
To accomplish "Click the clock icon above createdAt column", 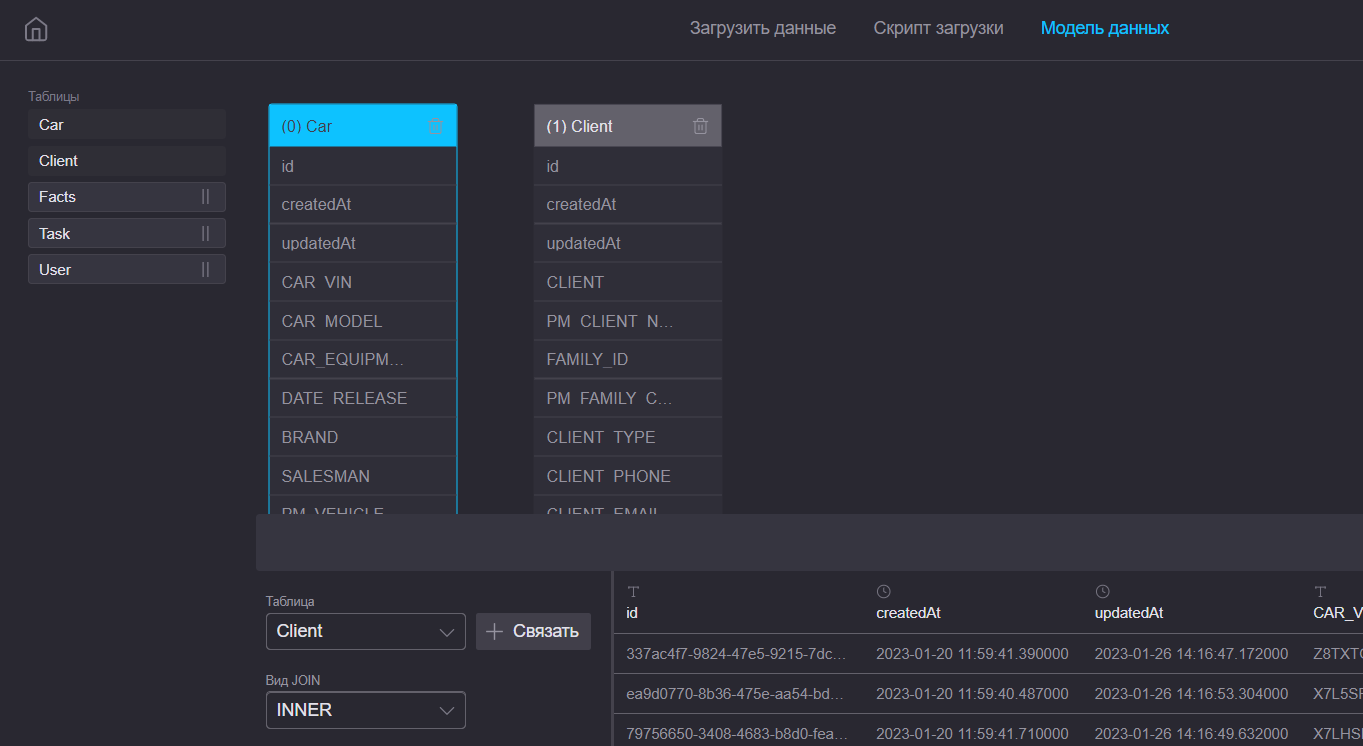I will tap(883, 592).
